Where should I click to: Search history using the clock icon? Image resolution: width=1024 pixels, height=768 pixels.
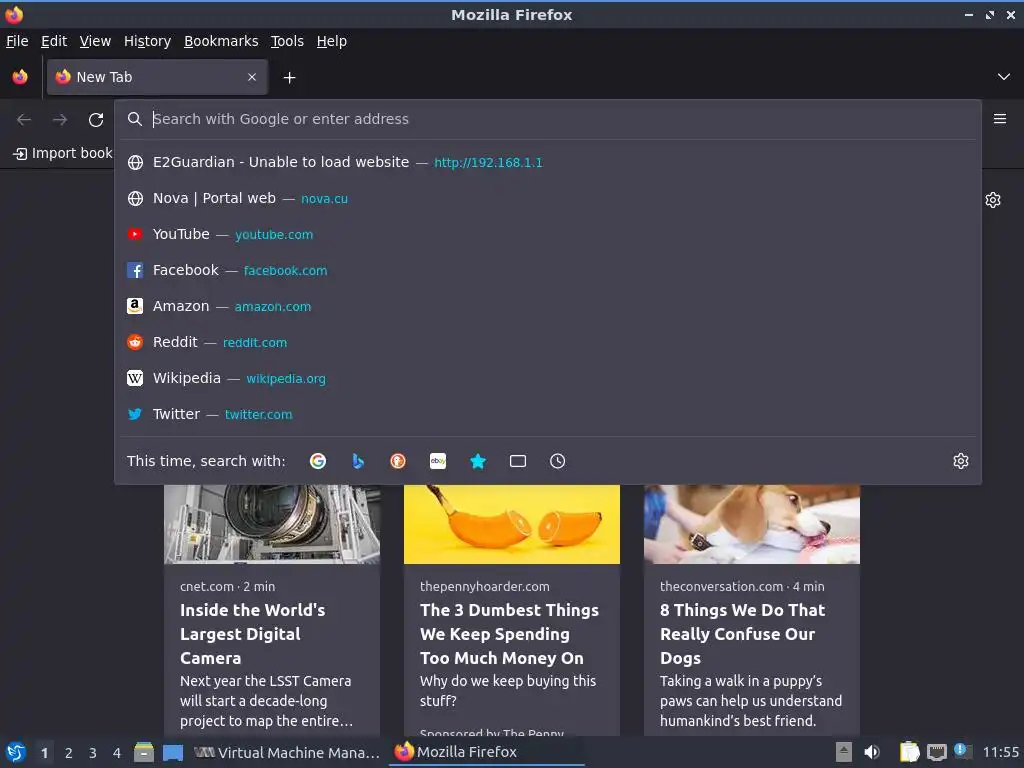pos(558,461)
